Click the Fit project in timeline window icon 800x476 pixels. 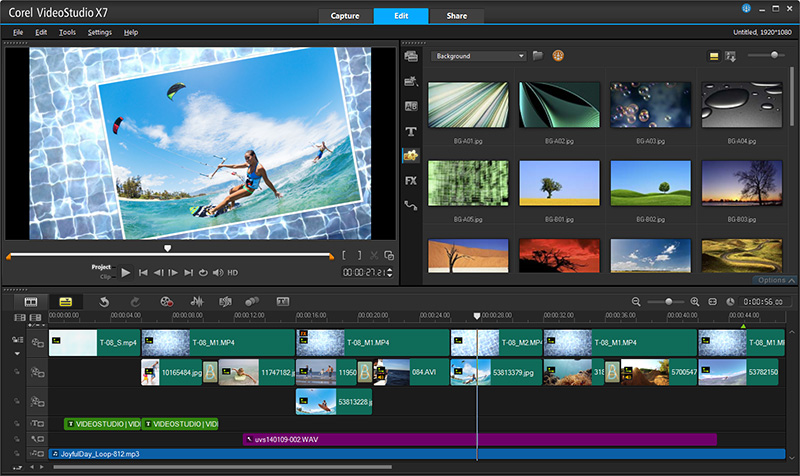pos(712,301)
